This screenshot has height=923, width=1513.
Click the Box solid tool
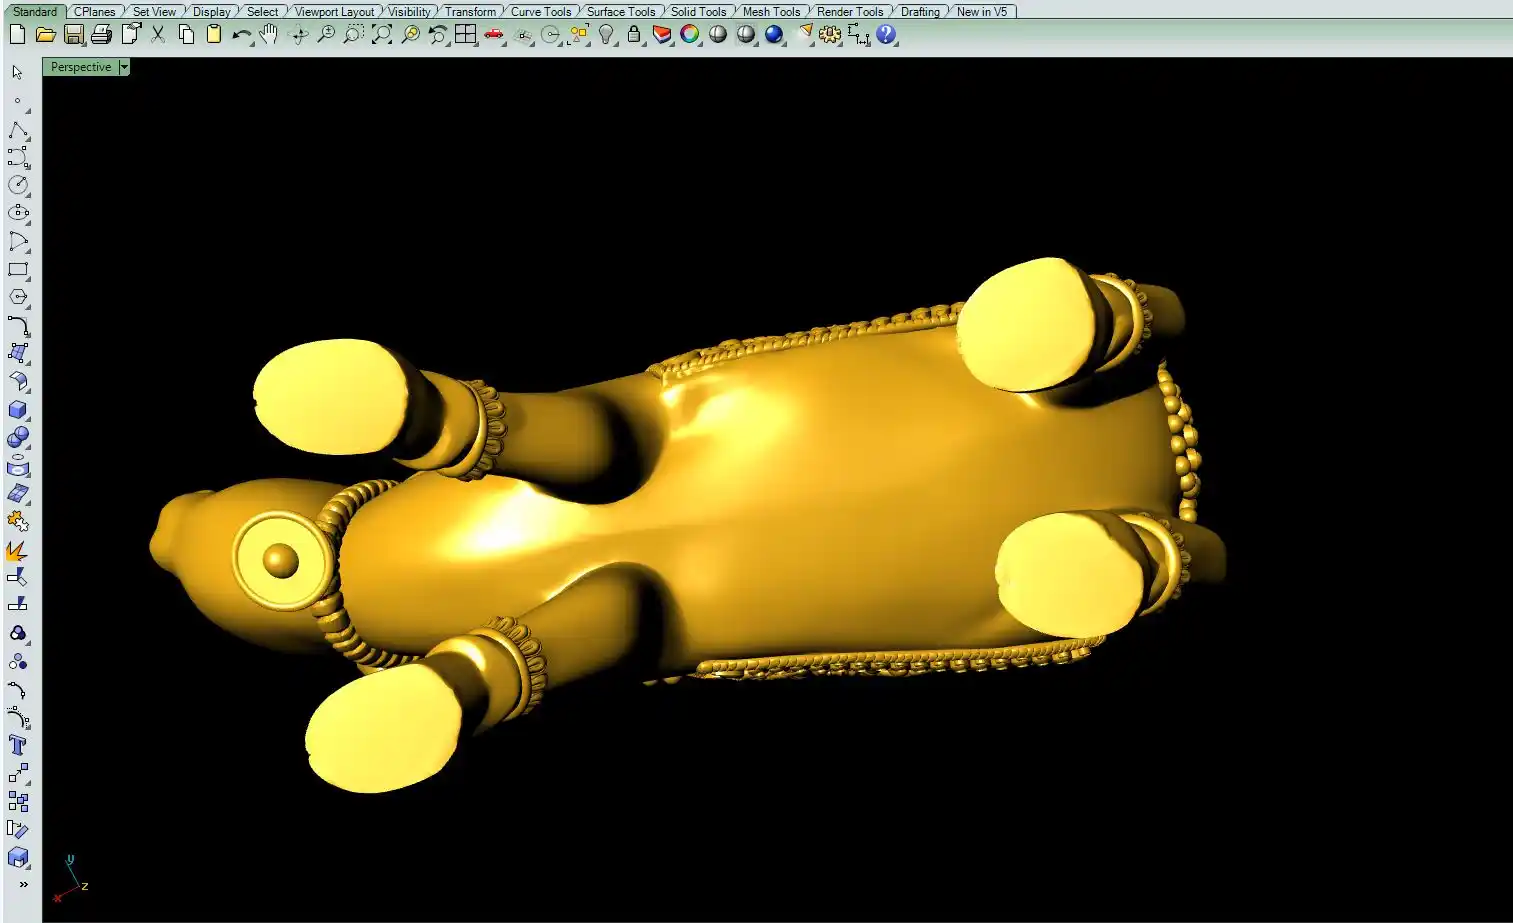pyautogui.click(x=17, y=410)
